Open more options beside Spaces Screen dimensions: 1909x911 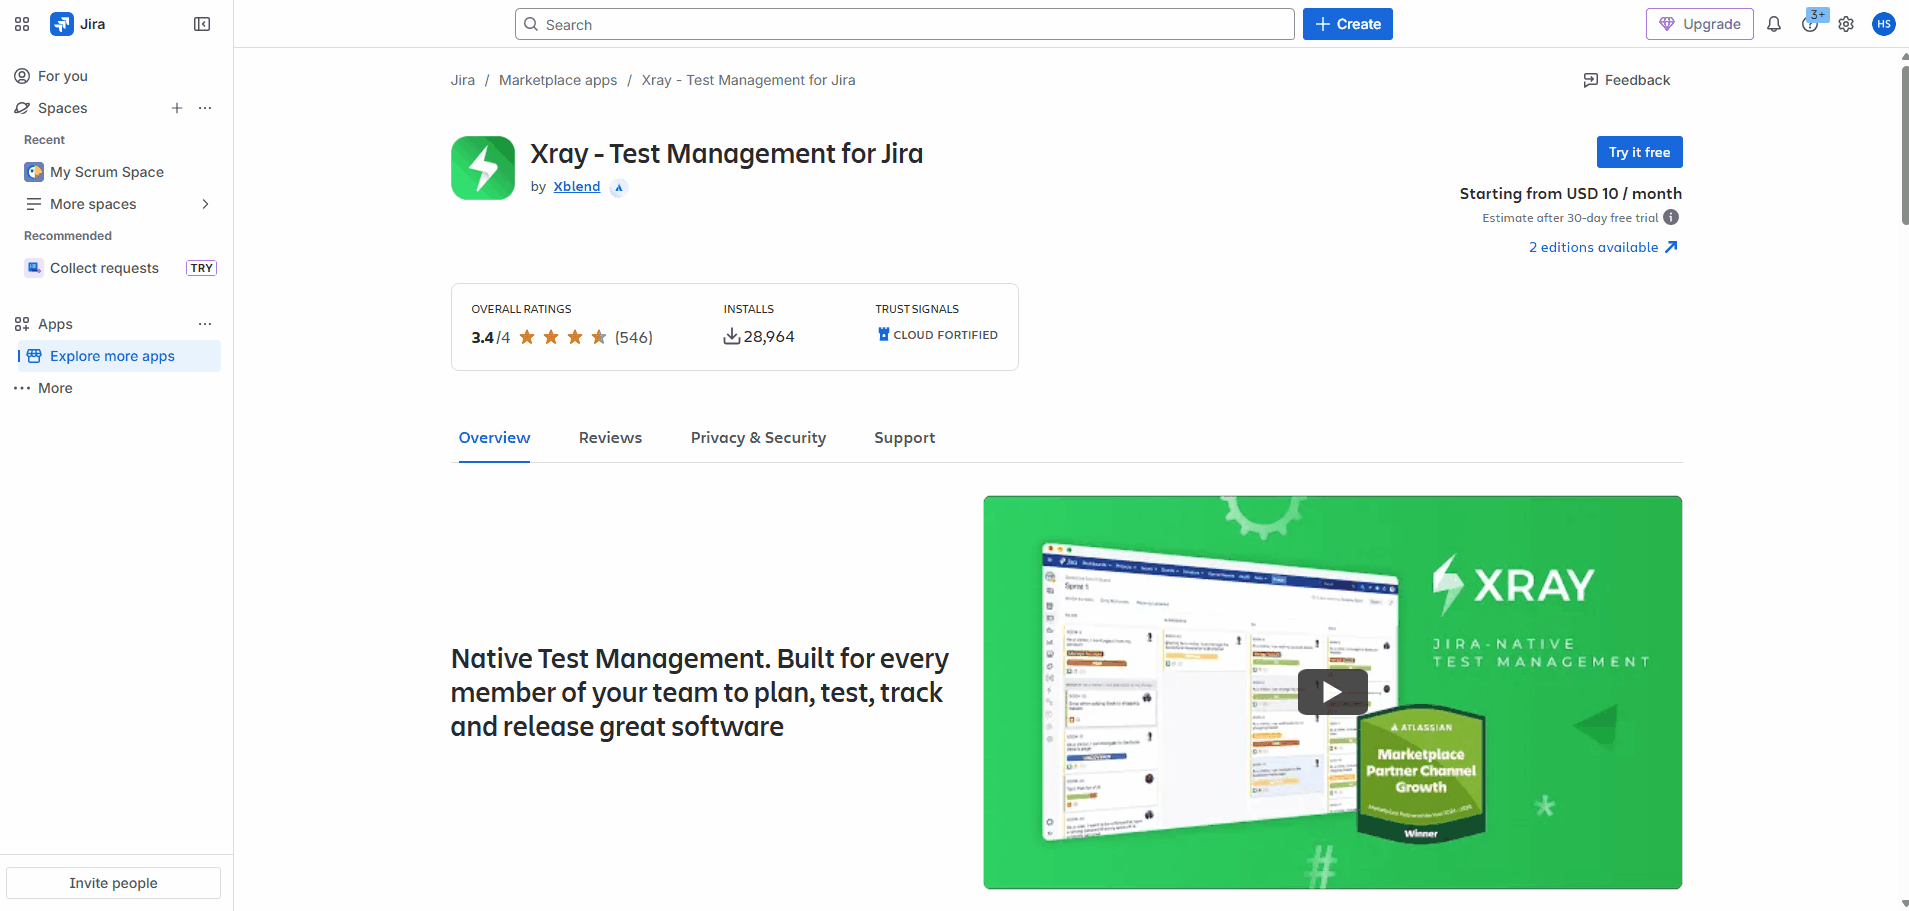tap(205, 108)
